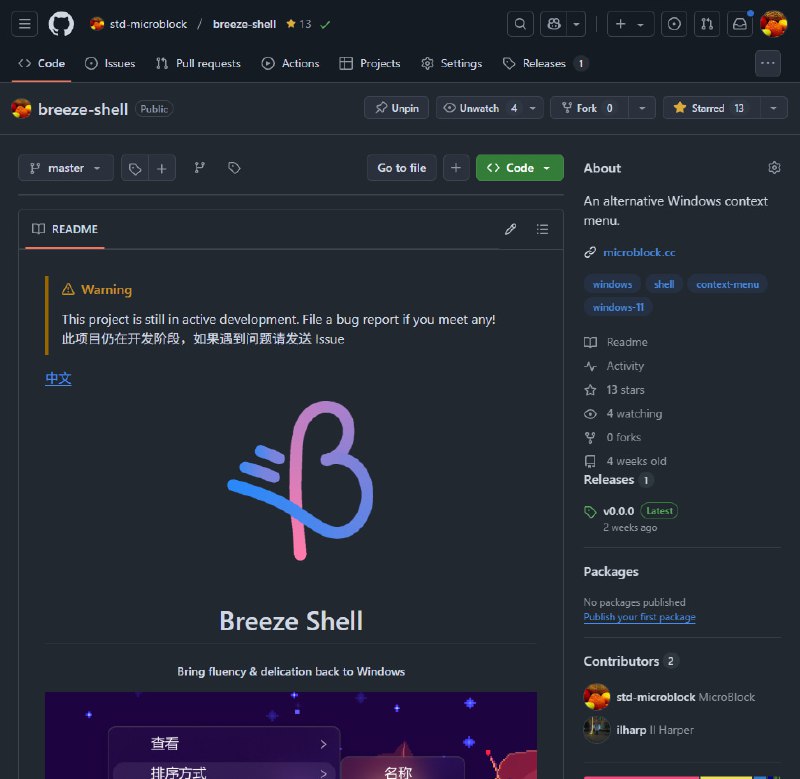Click the green check status icon

point(325,24)
